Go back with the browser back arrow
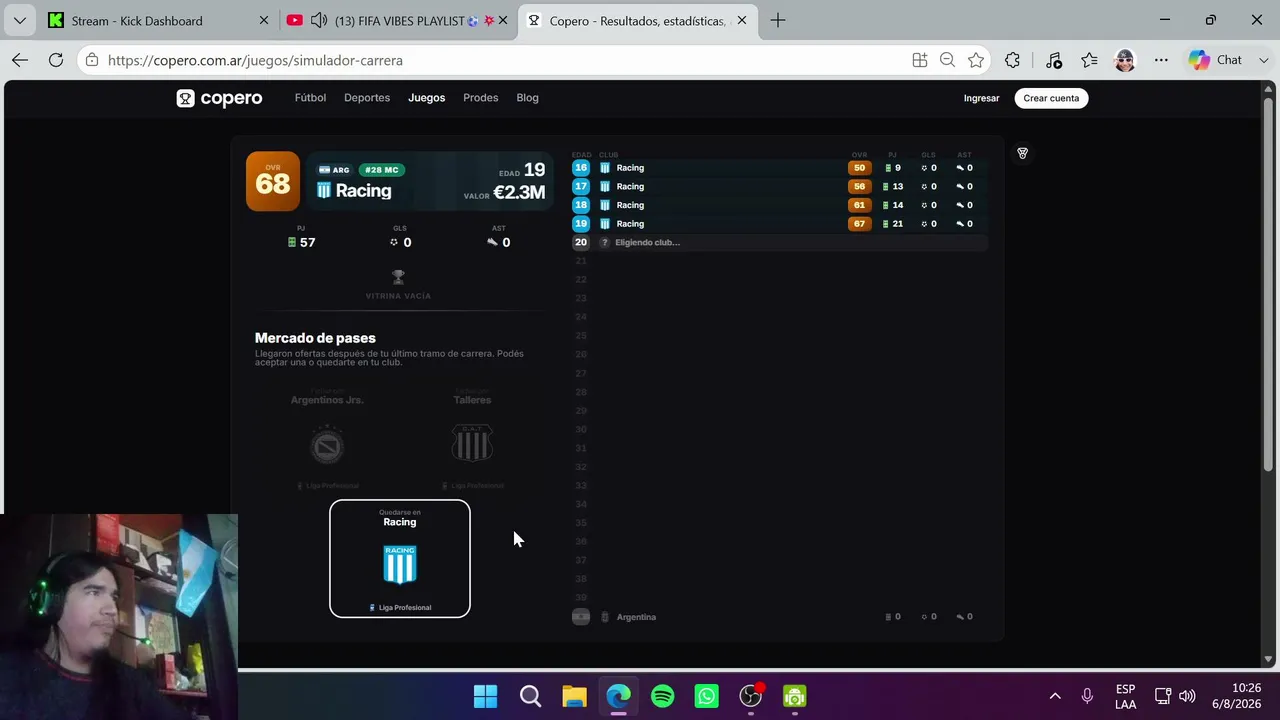Image resolution: width=1280 pixels, height=720 pixels. 20,60
